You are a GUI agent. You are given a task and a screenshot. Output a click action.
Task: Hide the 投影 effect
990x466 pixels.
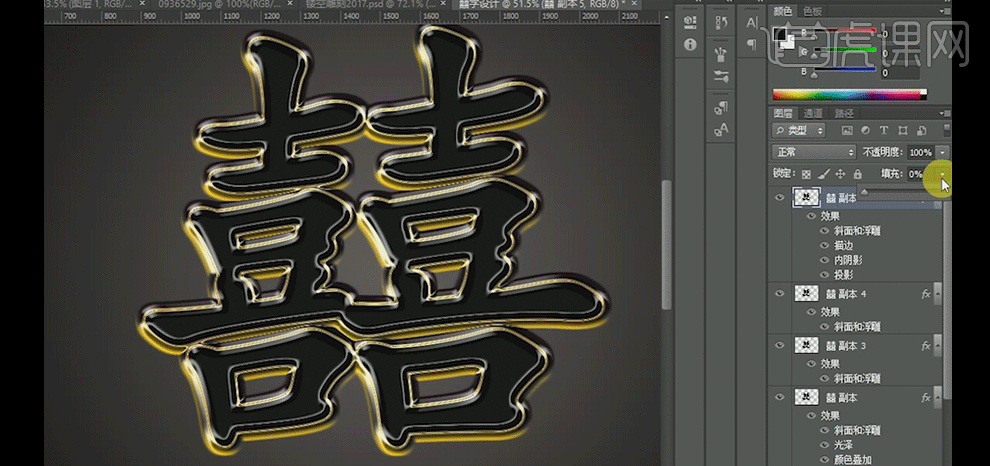pos(824,275)
